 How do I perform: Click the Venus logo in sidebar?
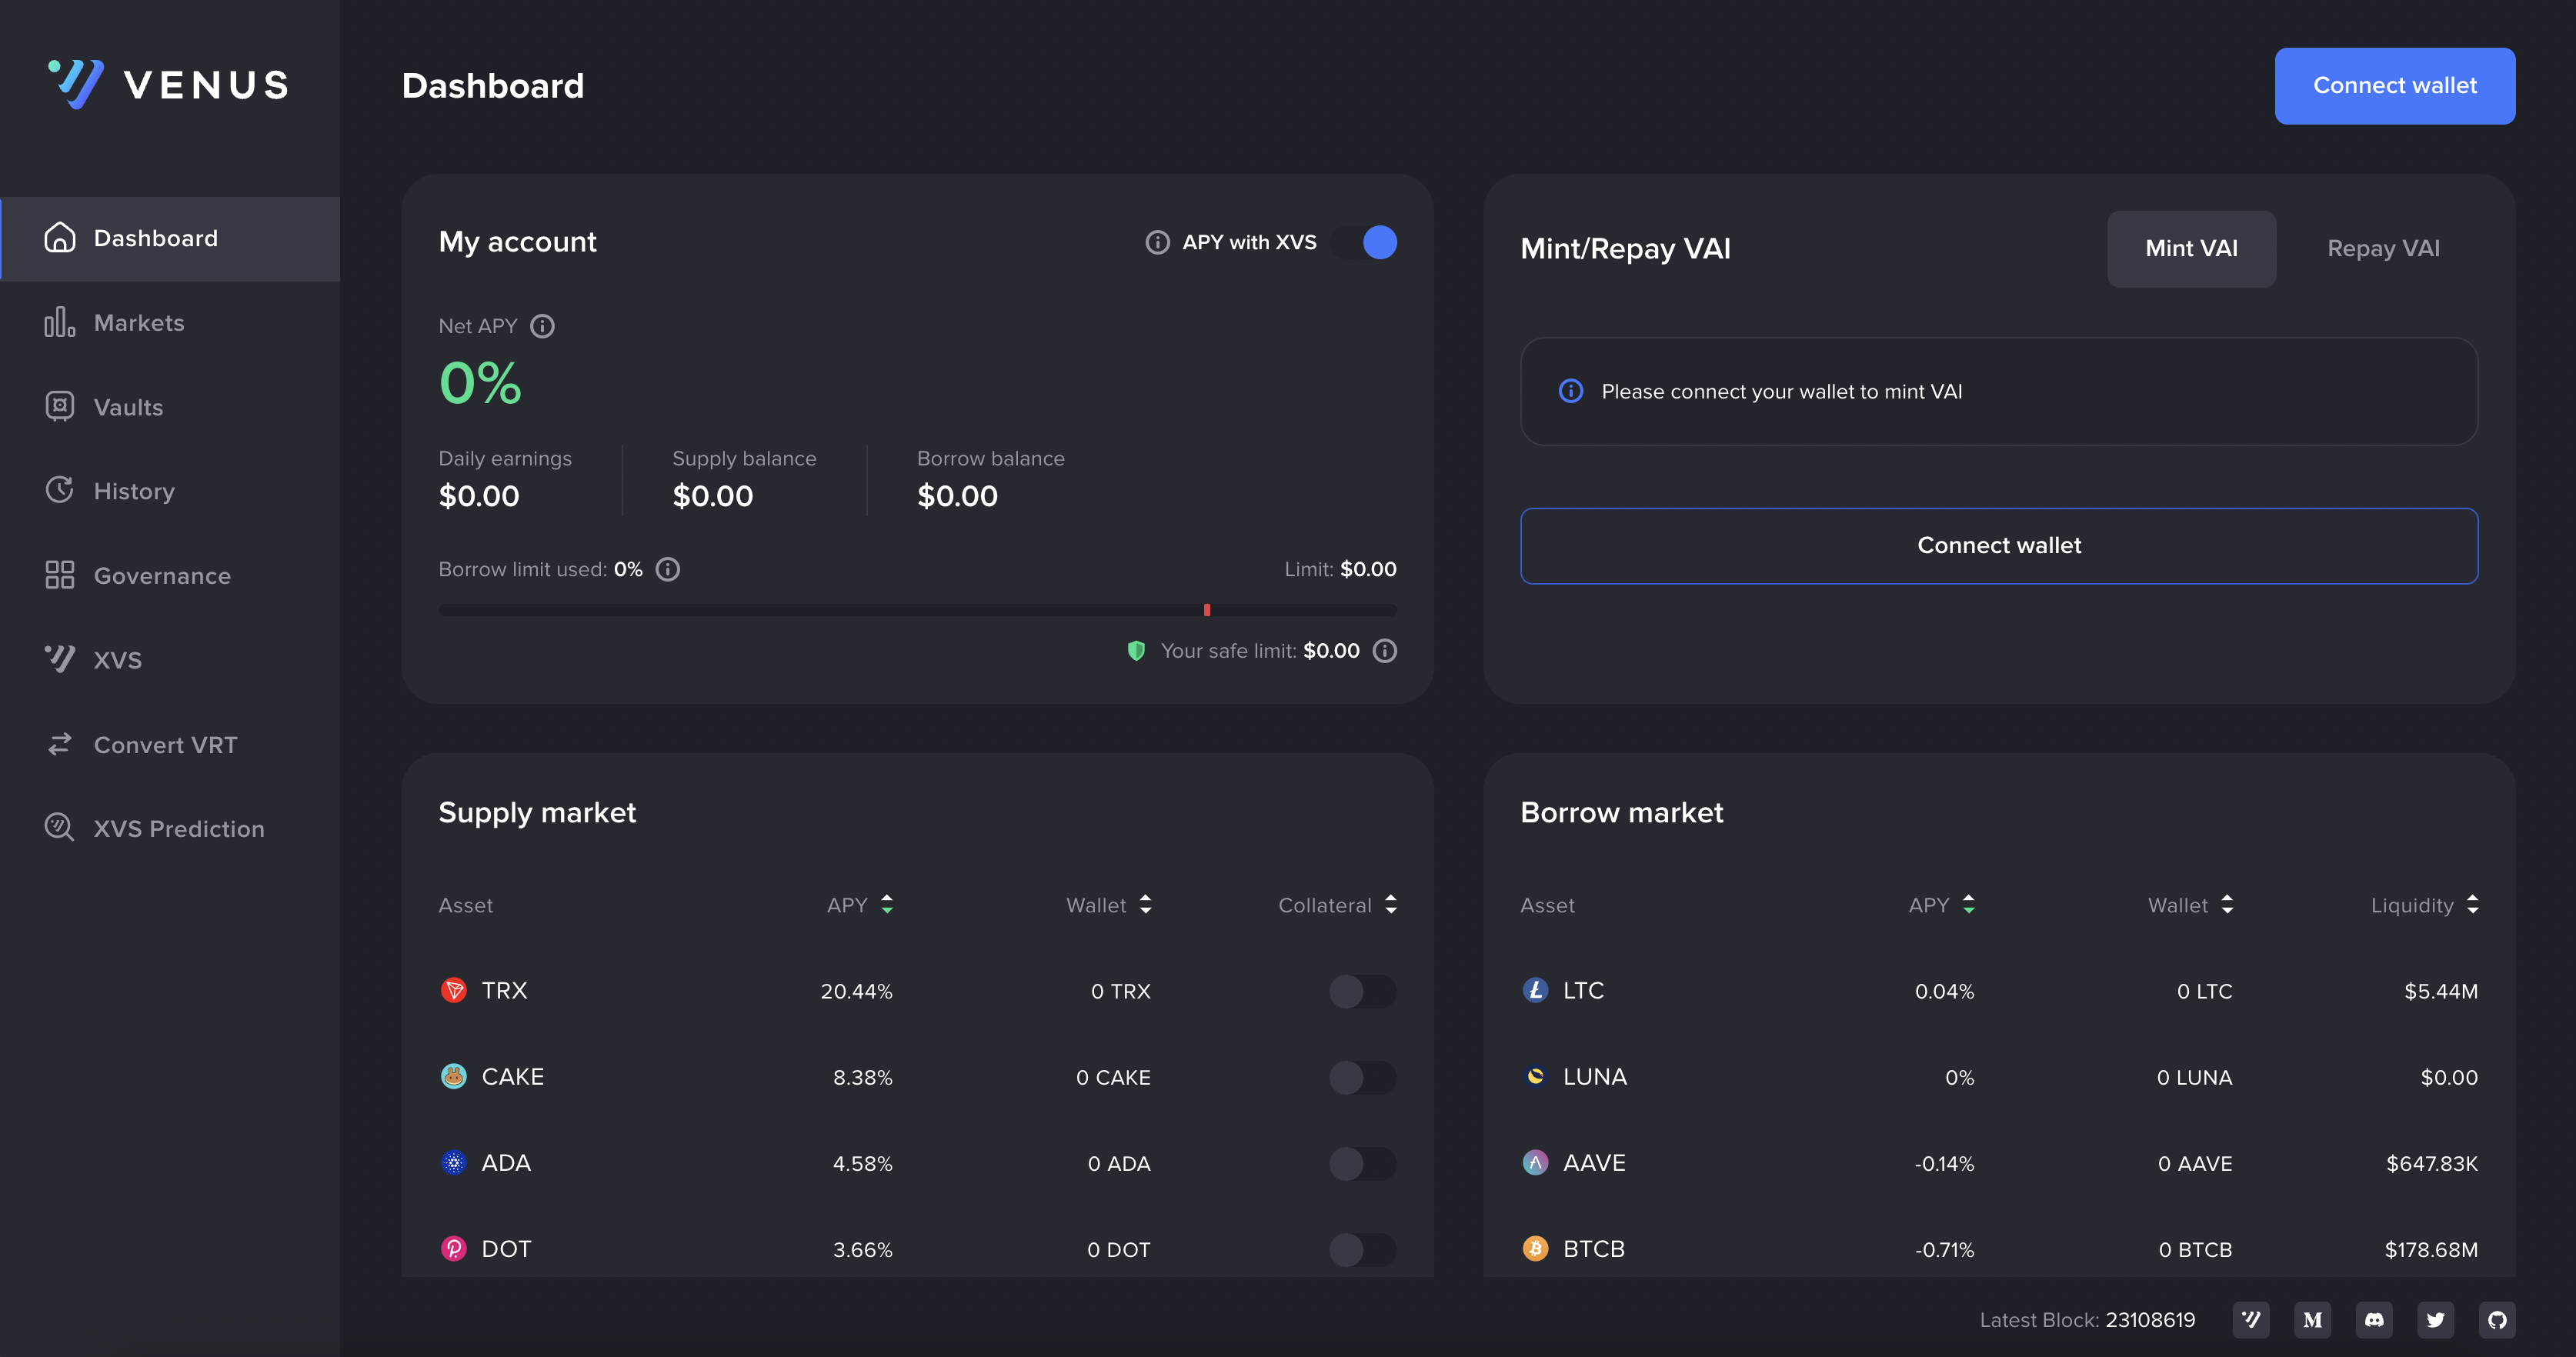click(x=169, y=84)
